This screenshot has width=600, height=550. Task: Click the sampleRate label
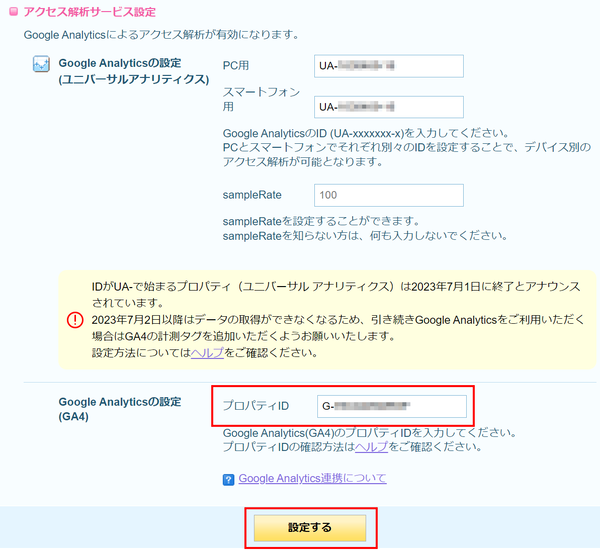252,195
